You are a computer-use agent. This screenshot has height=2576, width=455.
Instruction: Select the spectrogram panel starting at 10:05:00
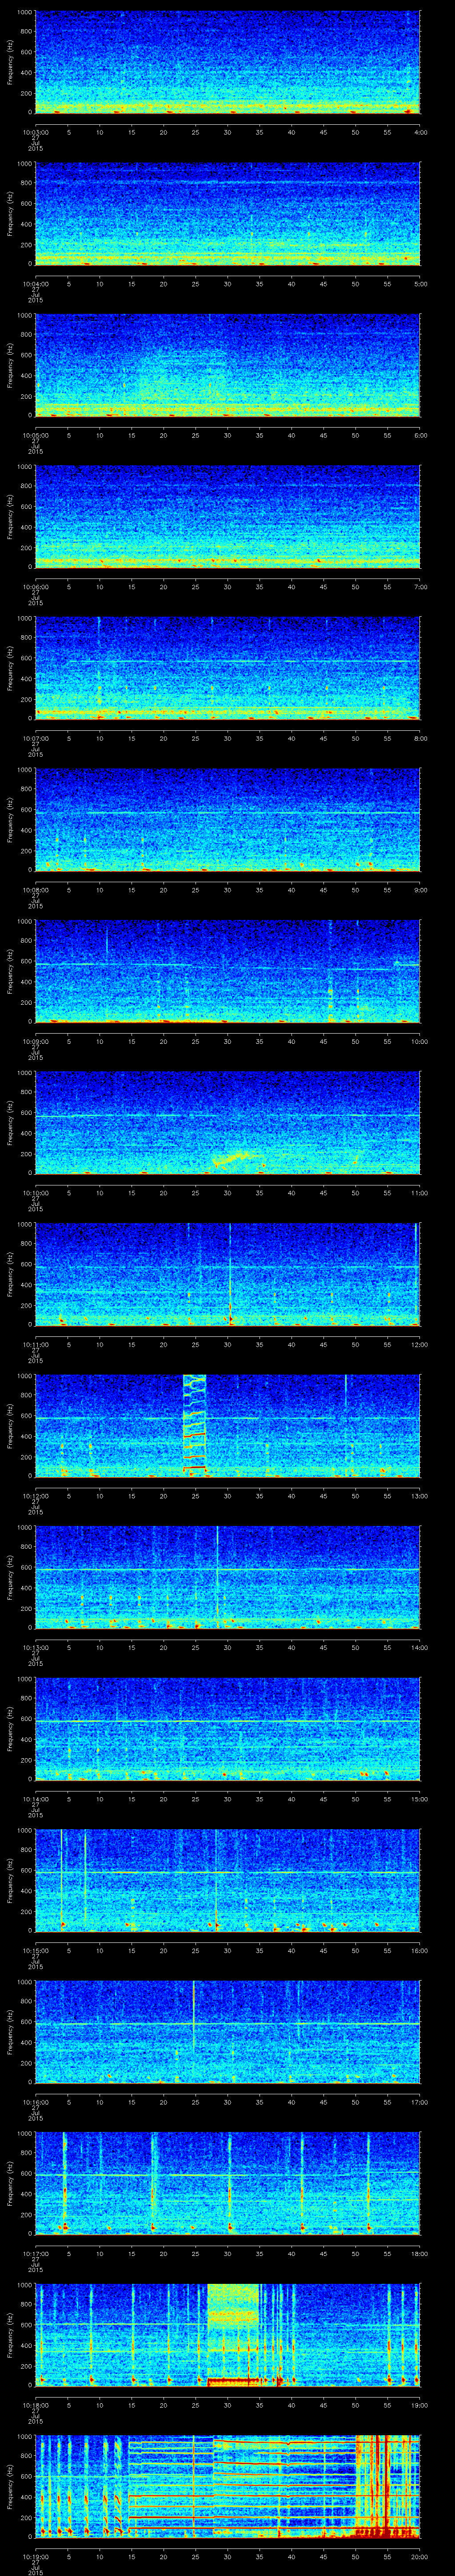tap(227, 365)
